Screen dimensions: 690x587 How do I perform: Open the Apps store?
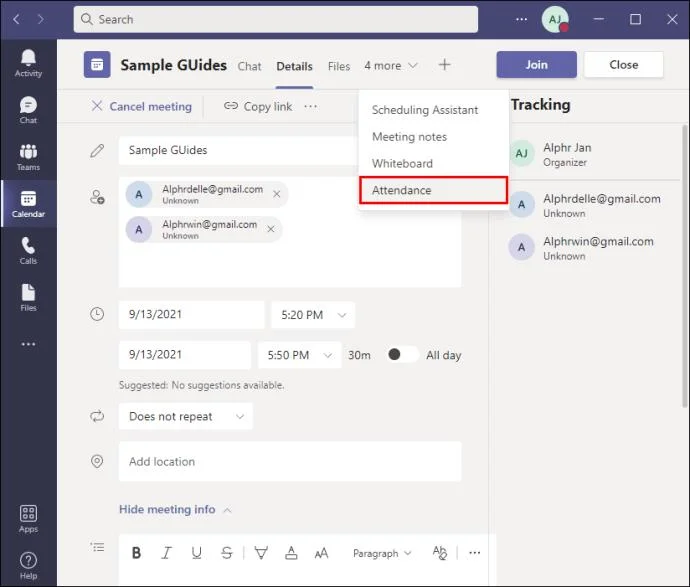pos(28,519)
